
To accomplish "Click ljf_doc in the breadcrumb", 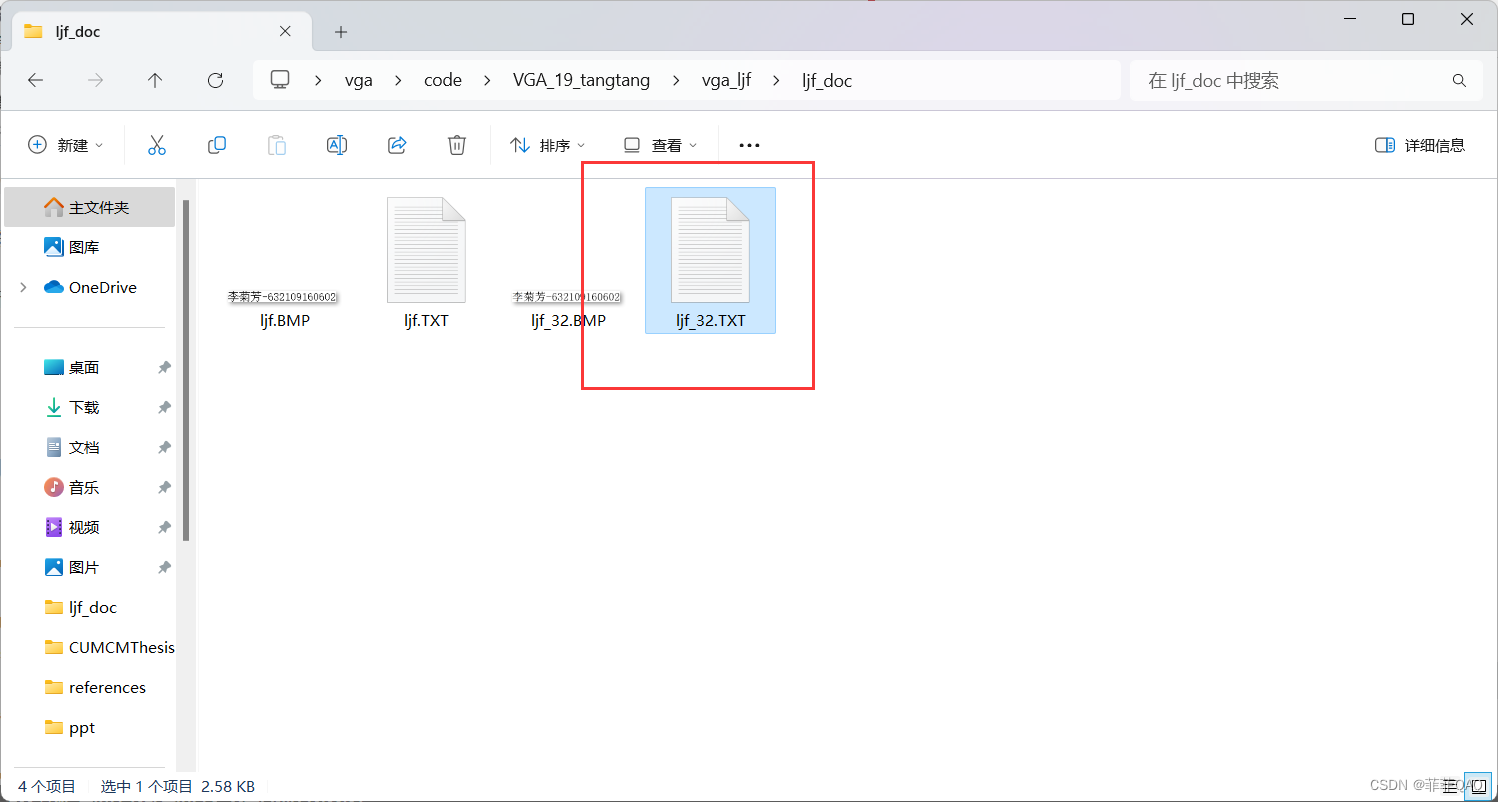I will tap(827, 81).
